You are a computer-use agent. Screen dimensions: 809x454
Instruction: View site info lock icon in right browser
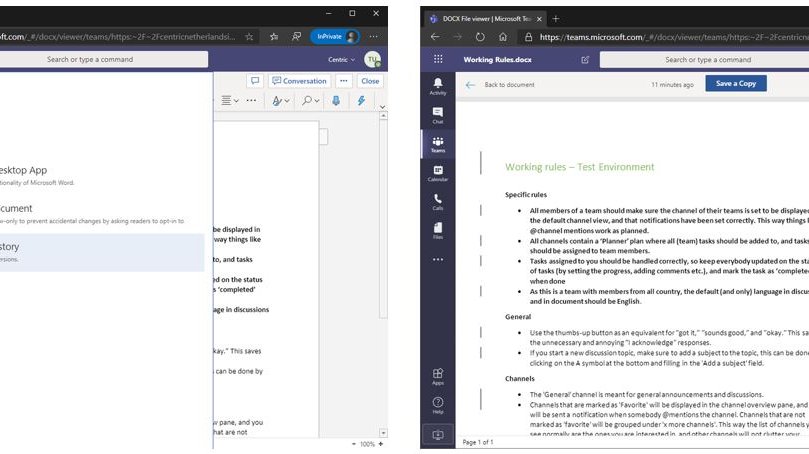[528, 37]
